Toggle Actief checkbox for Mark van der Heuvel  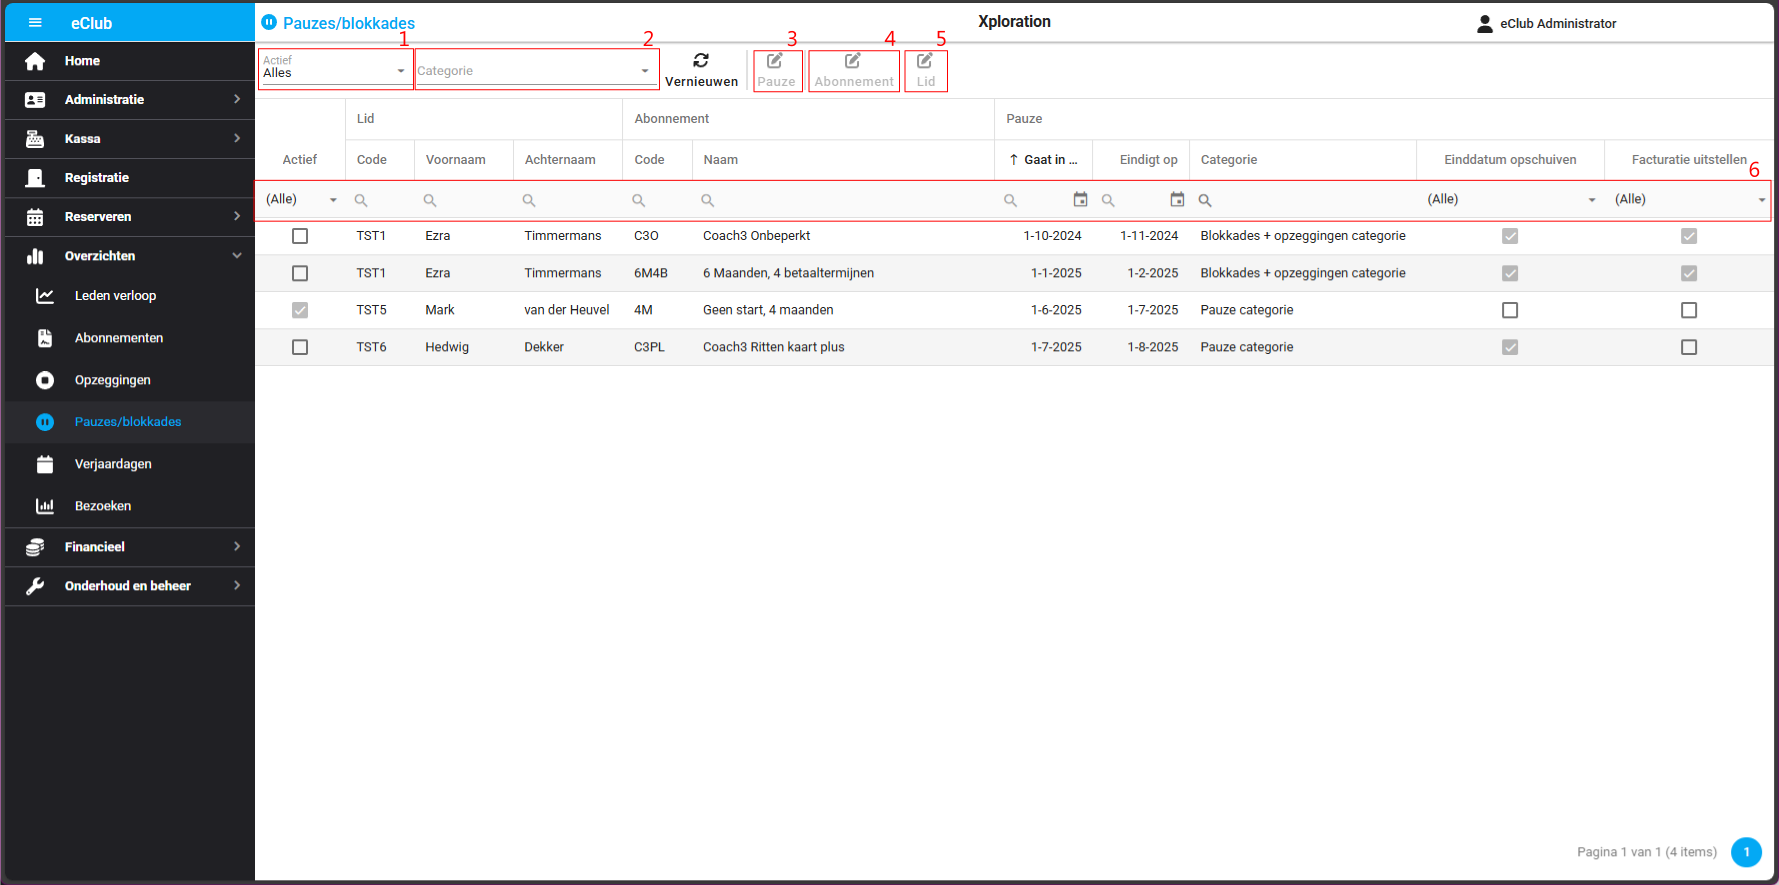[300, 310]
